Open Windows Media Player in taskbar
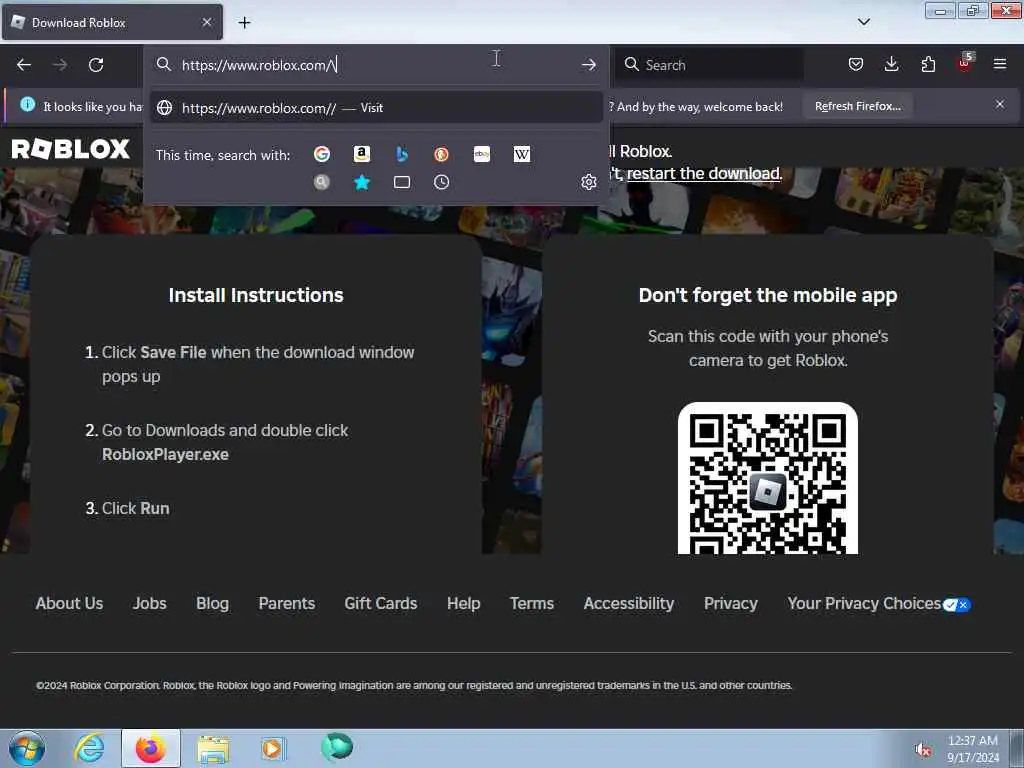1024x768 pixels. (273, 748)
